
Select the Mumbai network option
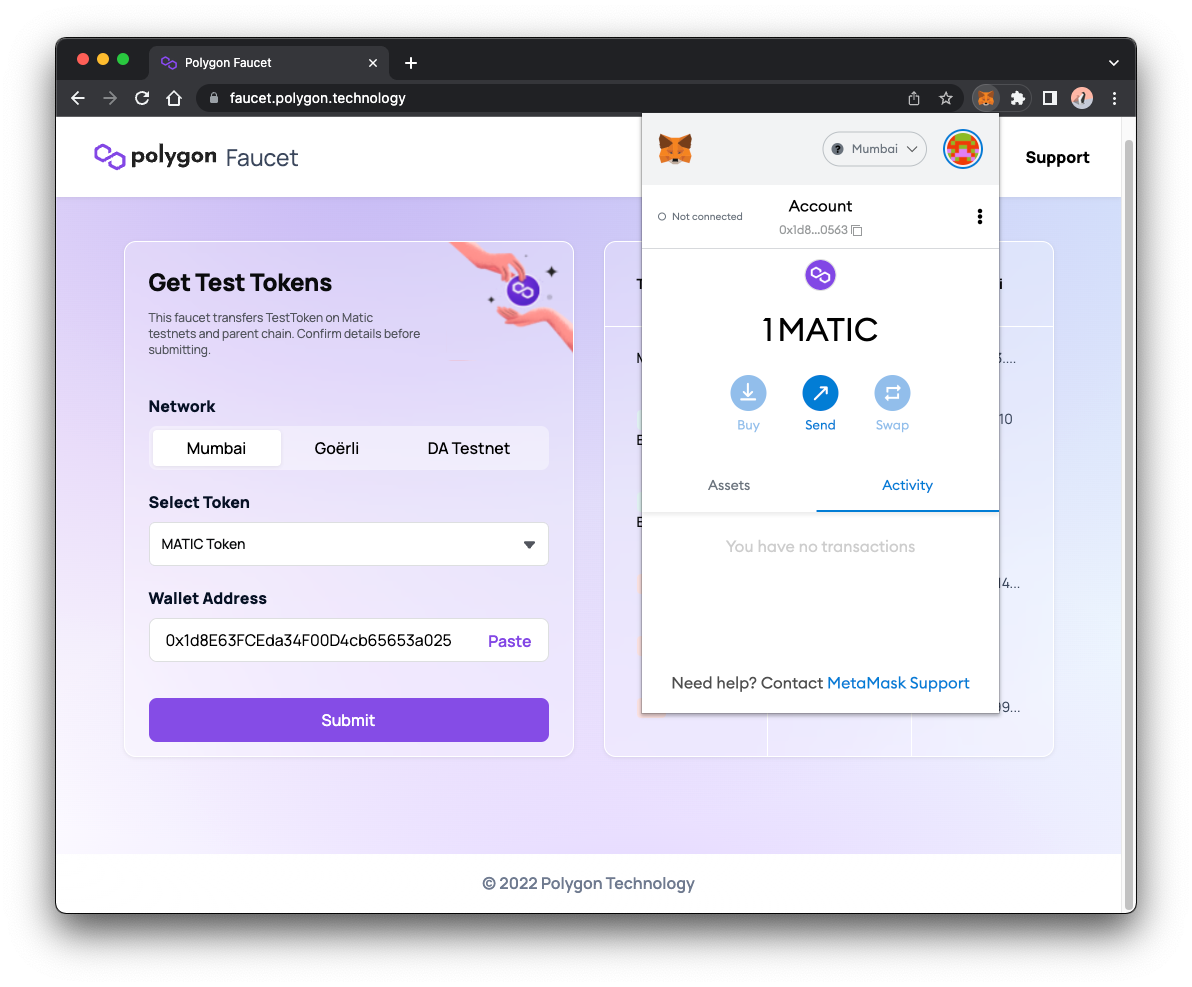pyautogui.click(x=217, y=448)
